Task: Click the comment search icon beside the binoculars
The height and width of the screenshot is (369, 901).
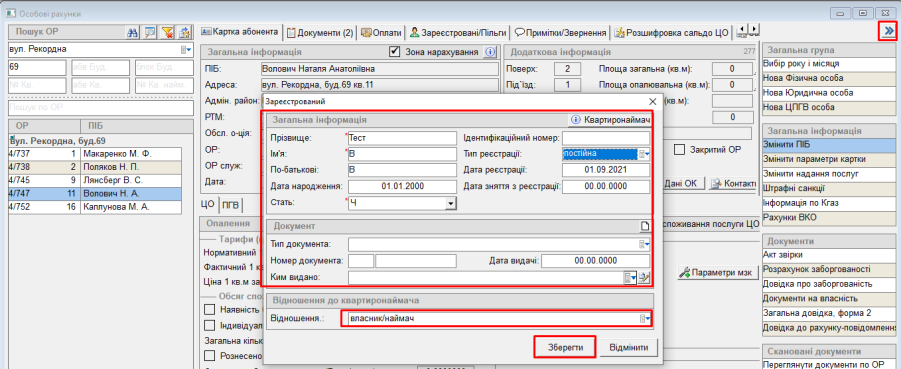Action: click(x=149, y=32)
